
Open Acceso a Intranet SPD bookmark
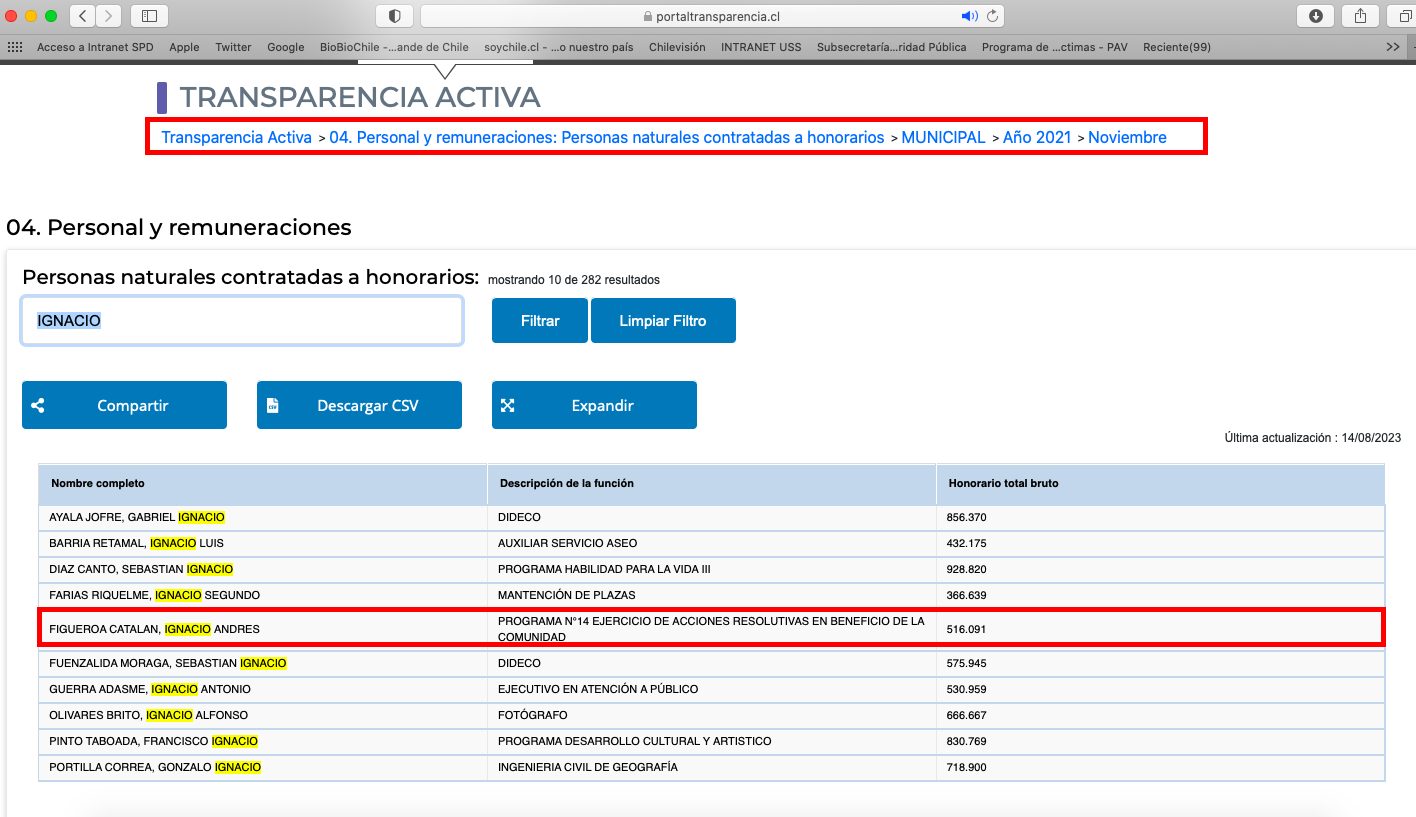point(95,47)
